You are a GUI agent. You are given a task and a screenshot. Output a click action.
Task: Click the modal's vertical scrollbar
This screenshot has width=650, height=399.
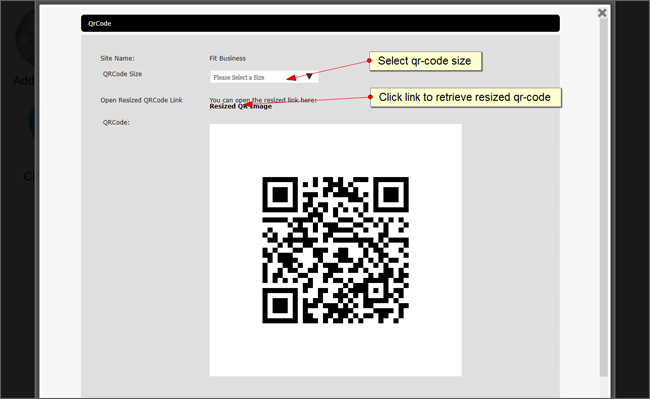(604, 197)
